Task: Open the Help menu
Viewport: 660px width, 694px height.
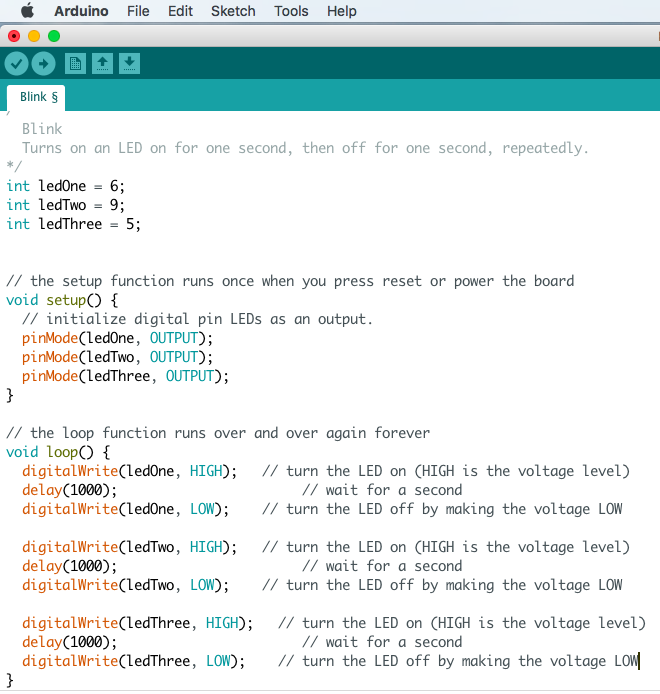Action: pyautogui.click(x=341, y=11)
